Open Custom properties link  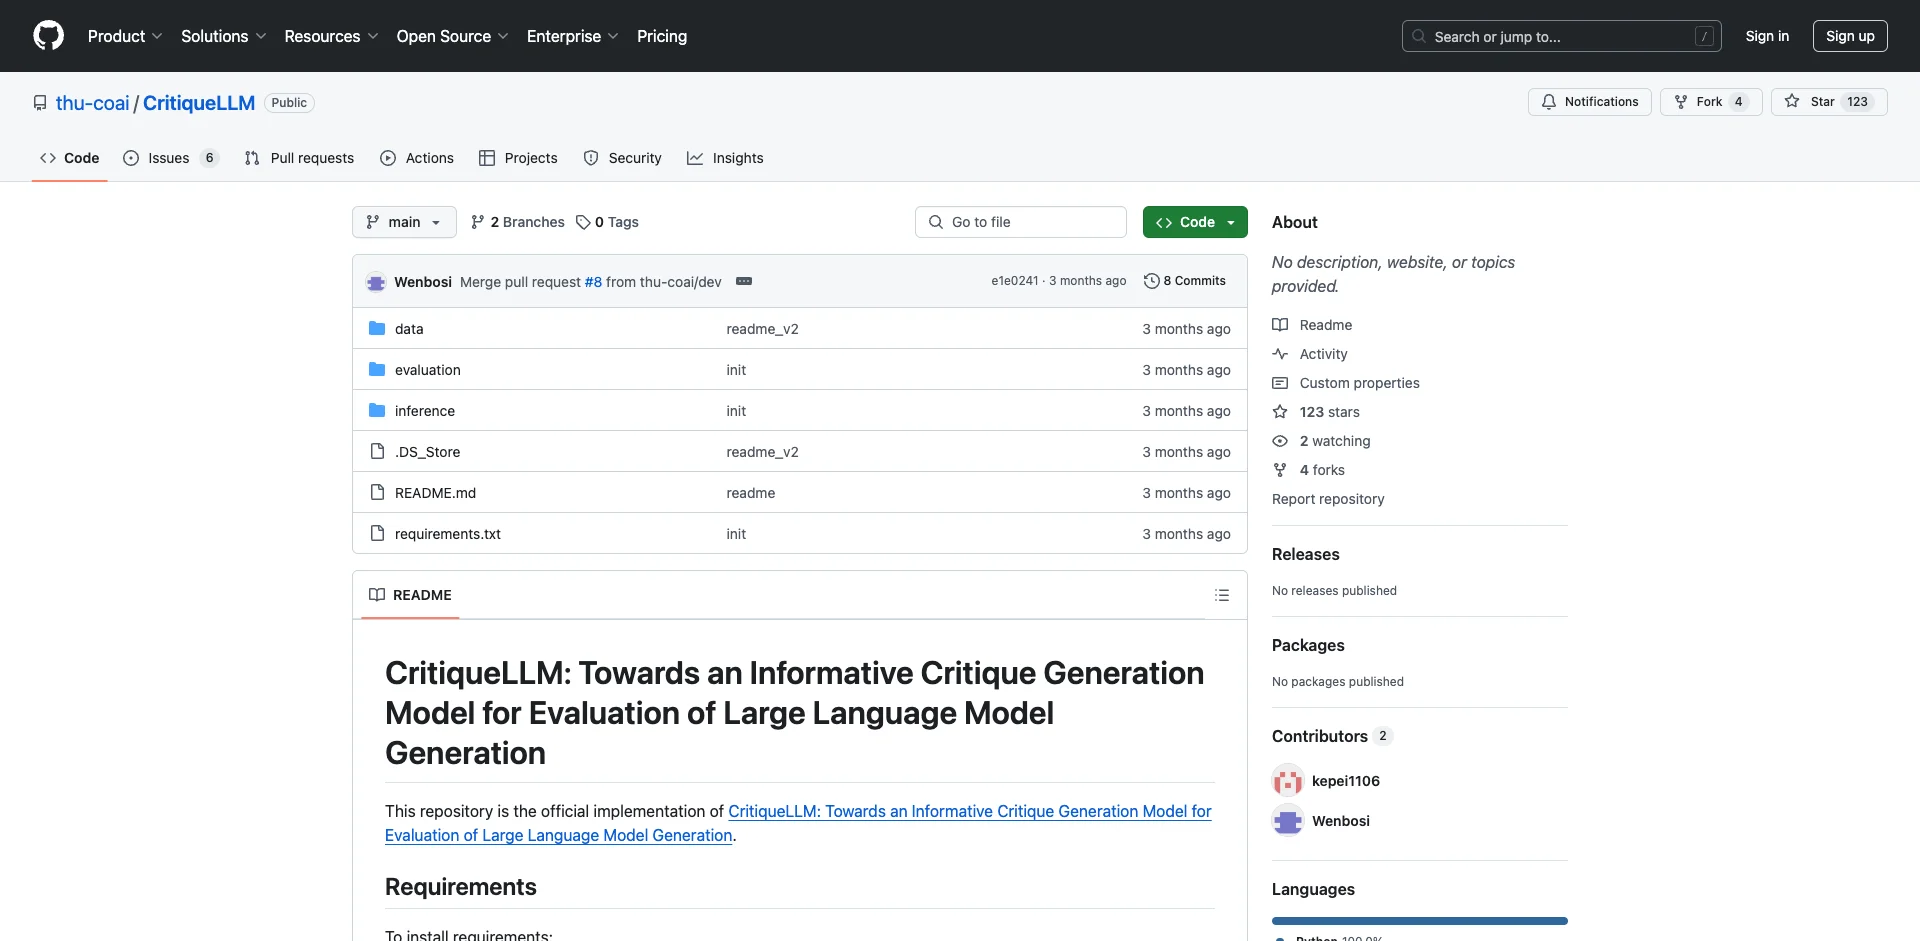(1346, 383)
